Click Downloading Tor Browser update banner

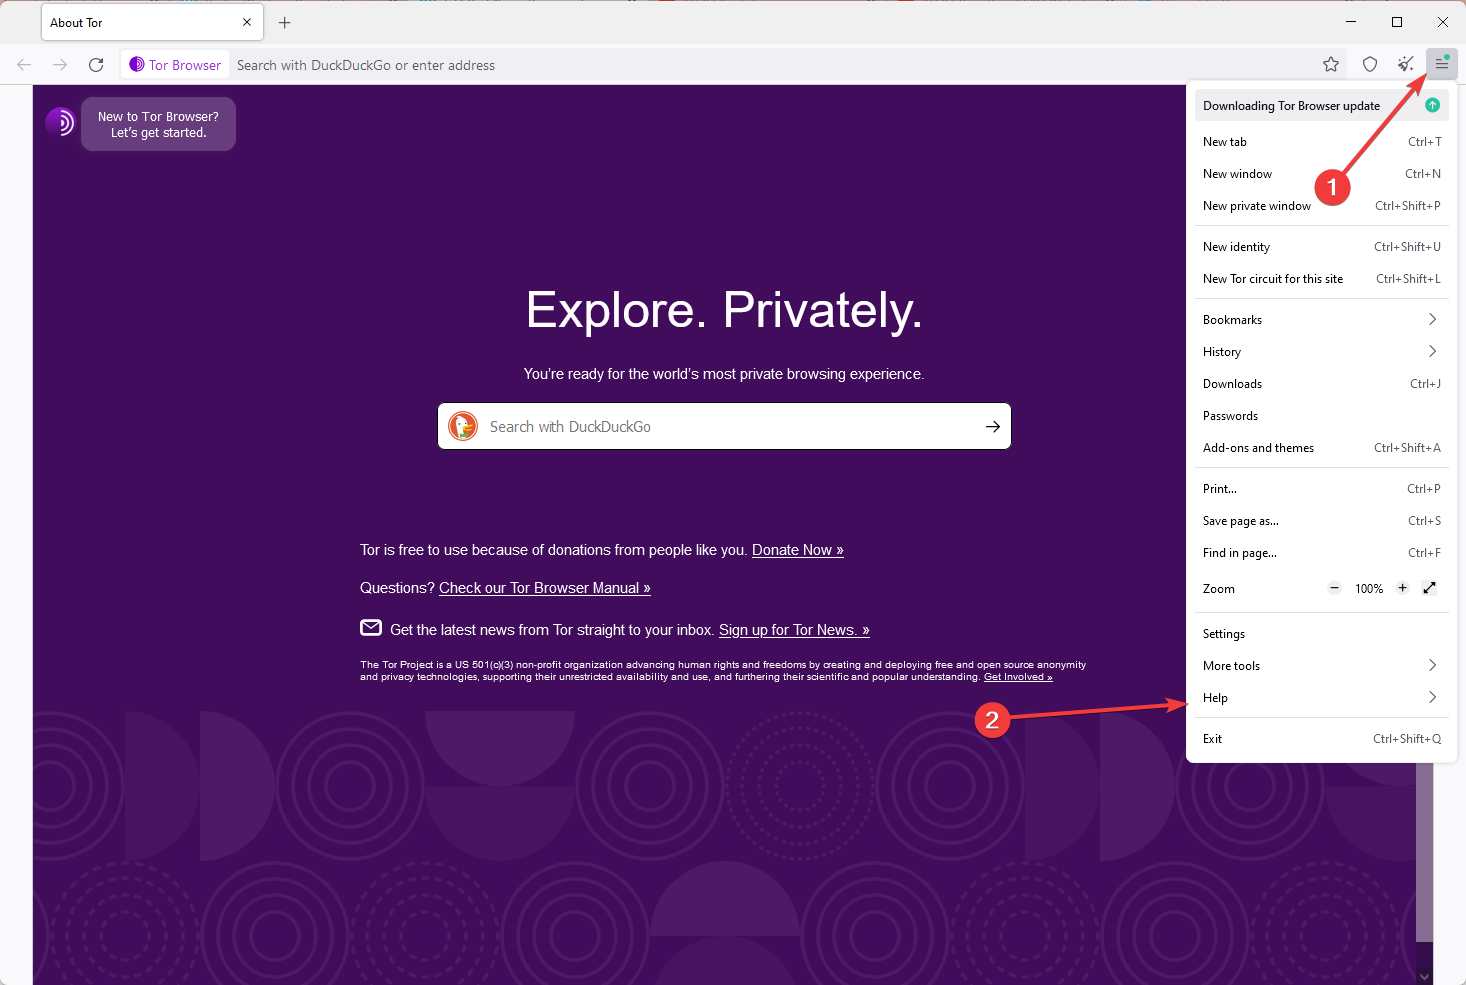pyautogui.click(x=1321, y=105)
